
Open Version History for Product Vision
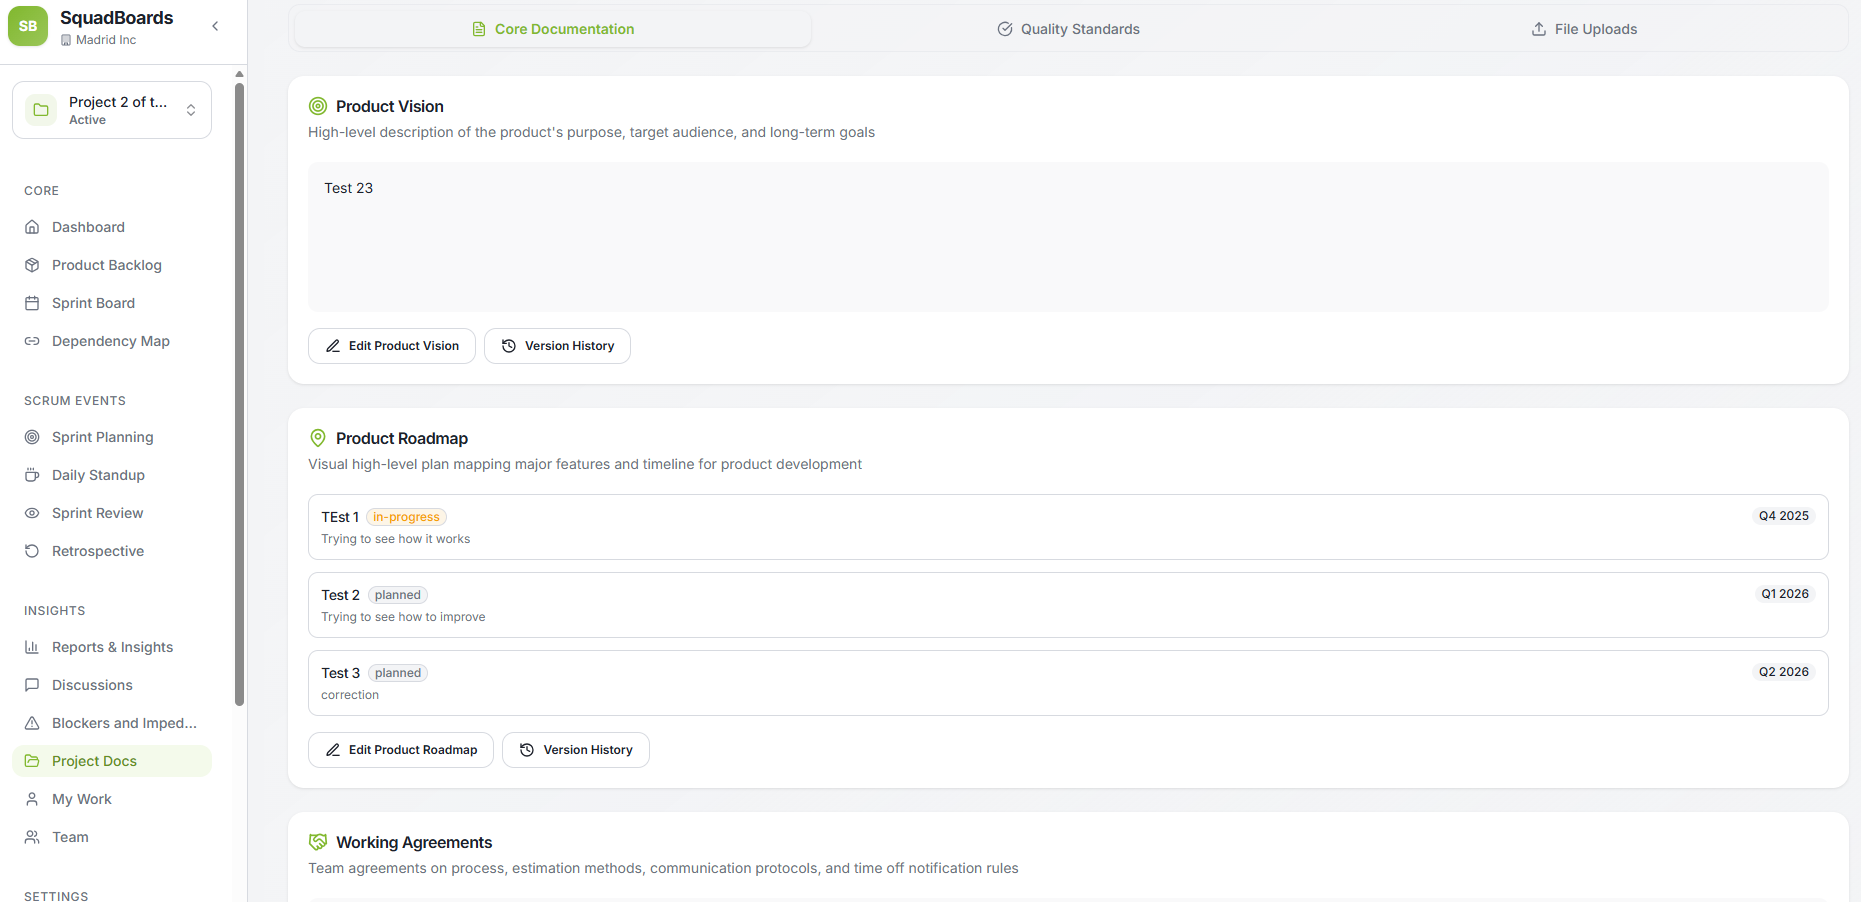pos(557,346)
